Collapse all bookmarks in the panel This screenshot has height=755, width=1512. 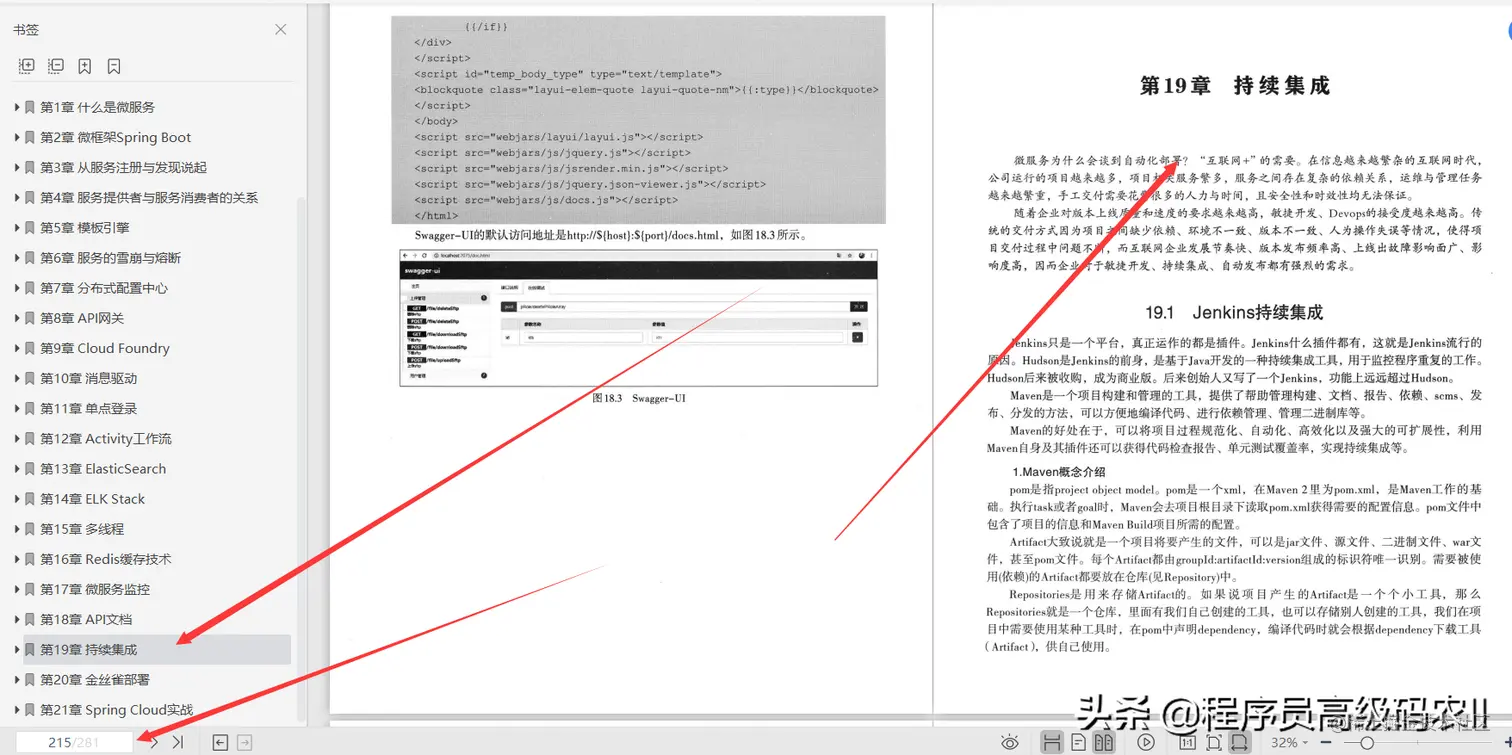coord(56,66)
